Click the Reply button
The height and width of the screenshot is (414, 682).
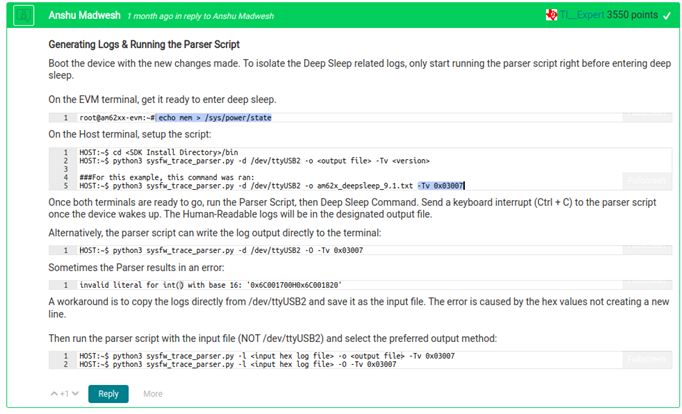[108, 394]
